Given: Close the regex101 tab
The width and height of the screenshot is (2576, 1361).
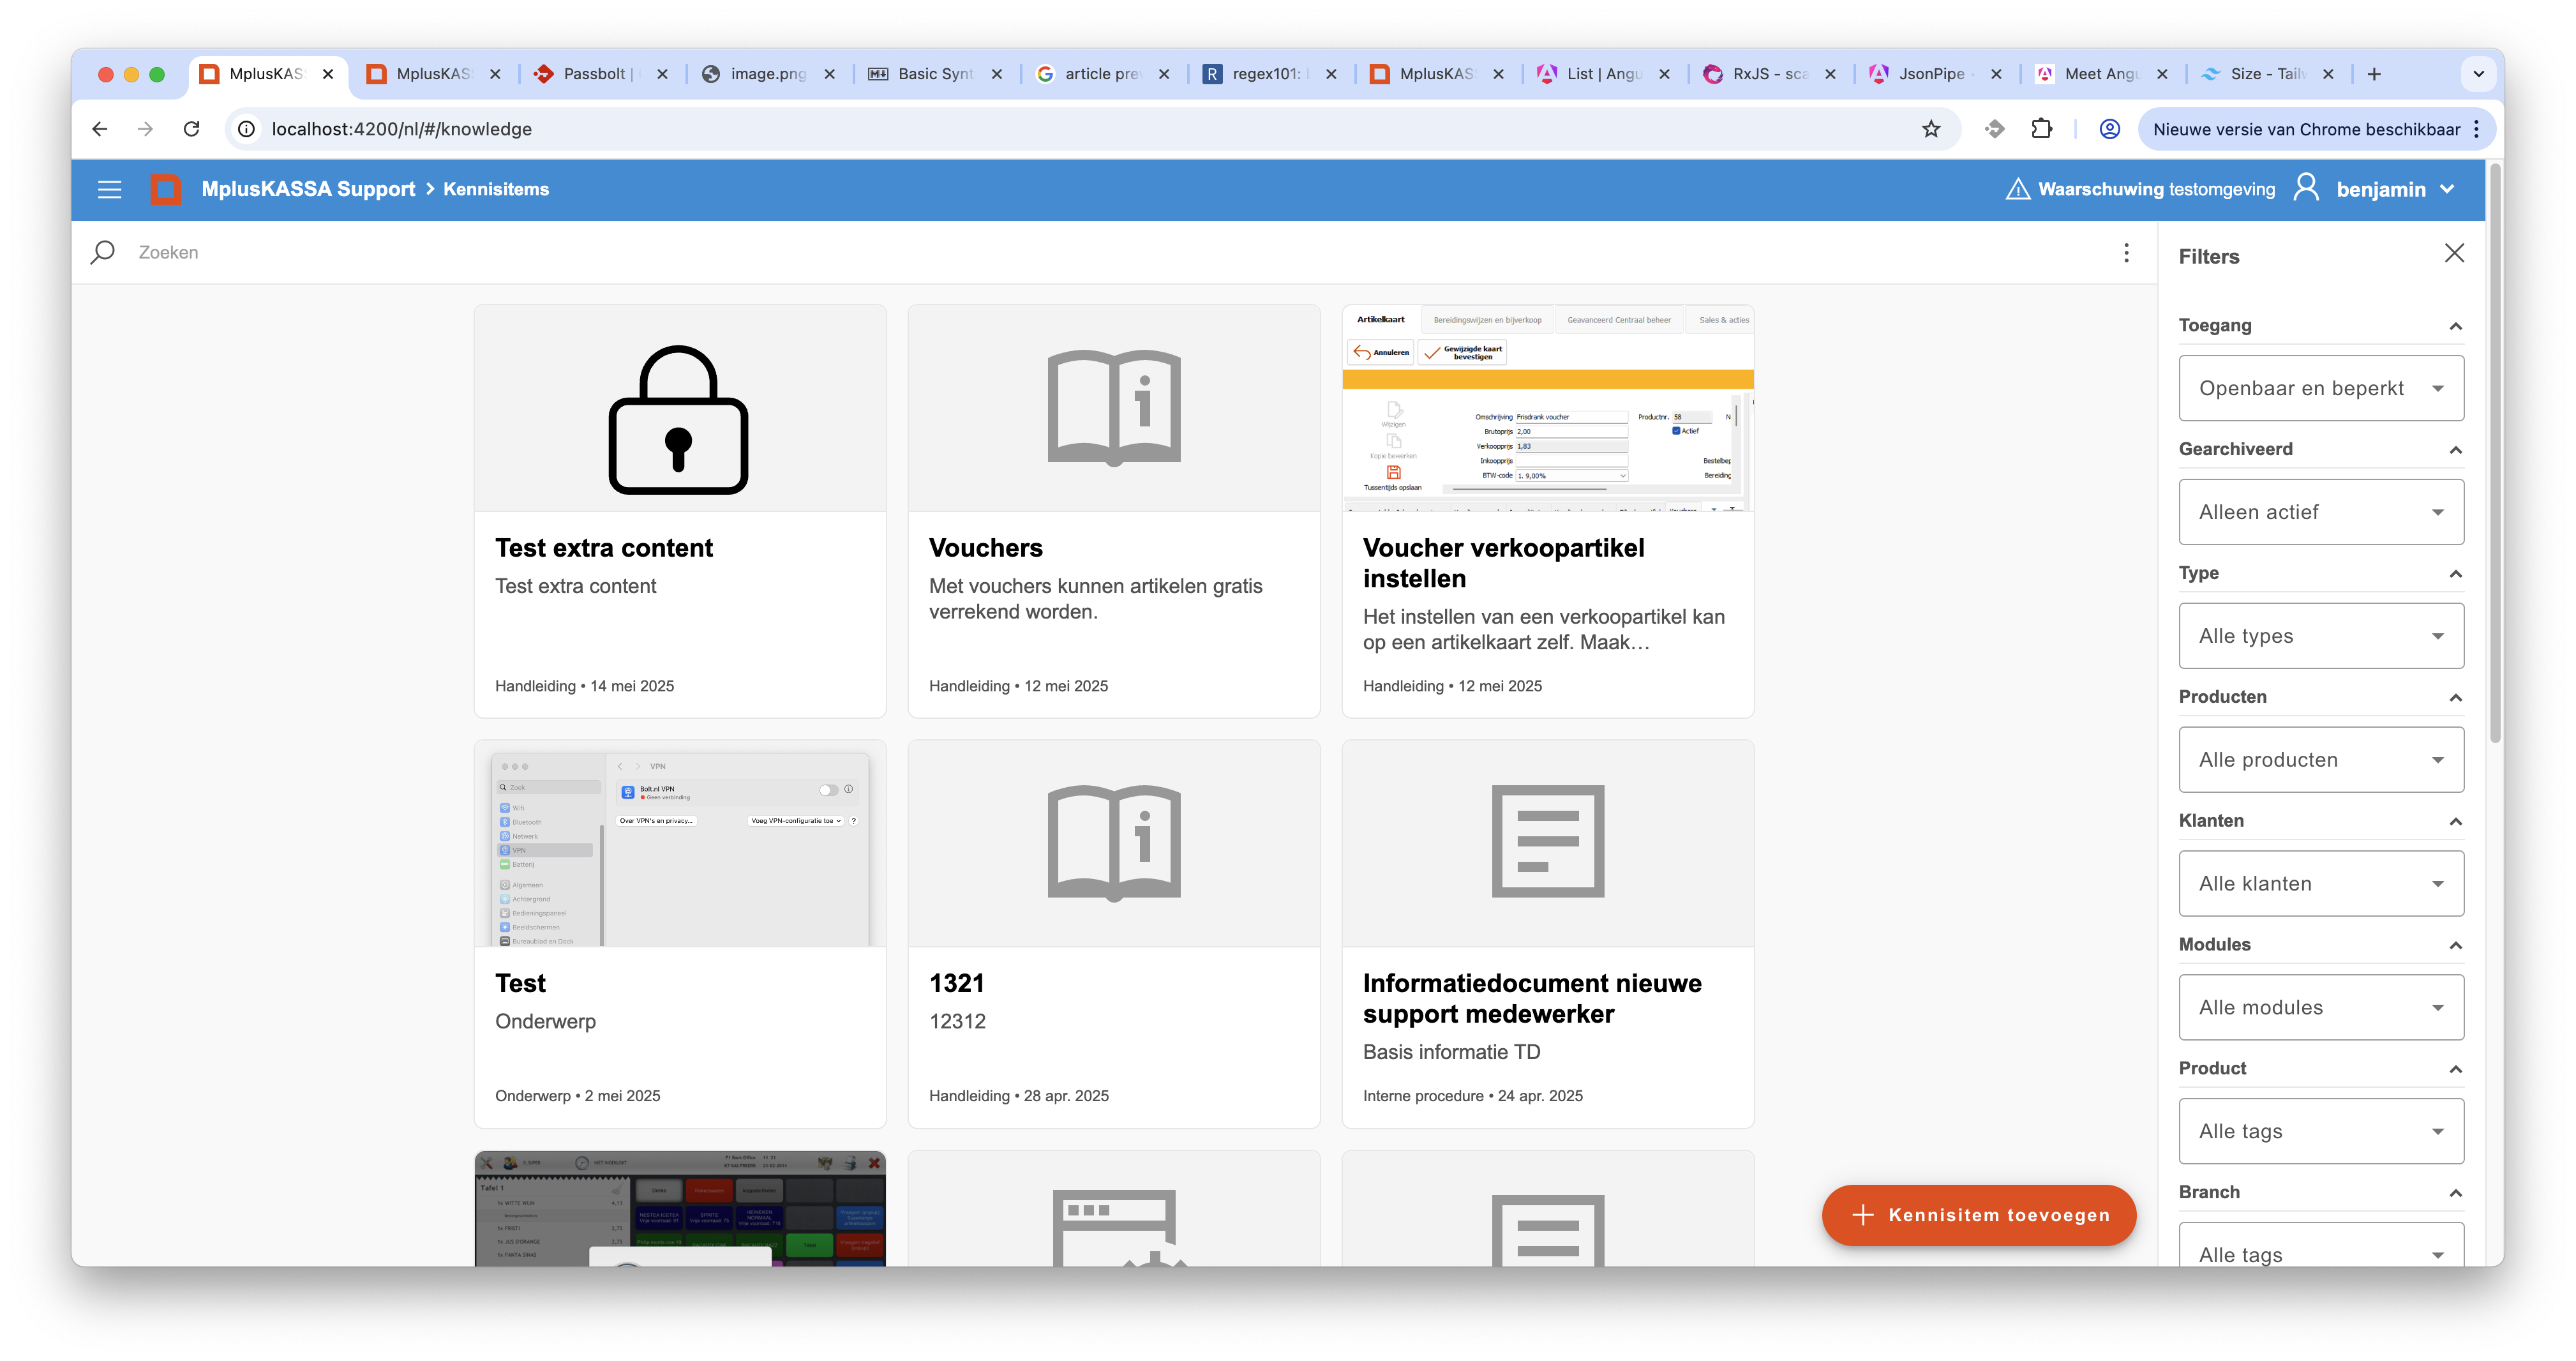Looking at the screenshot, I should coord(1331,74).
